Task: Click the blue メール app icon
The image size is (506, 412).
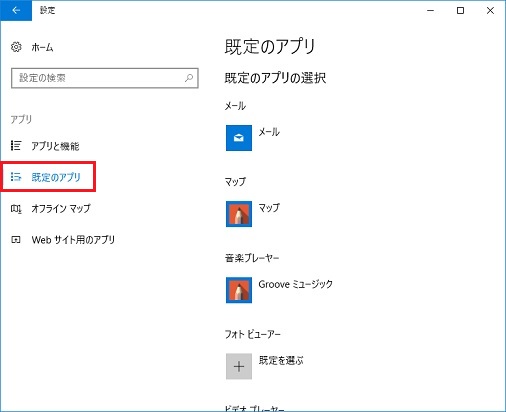Action: pos(239,138)
